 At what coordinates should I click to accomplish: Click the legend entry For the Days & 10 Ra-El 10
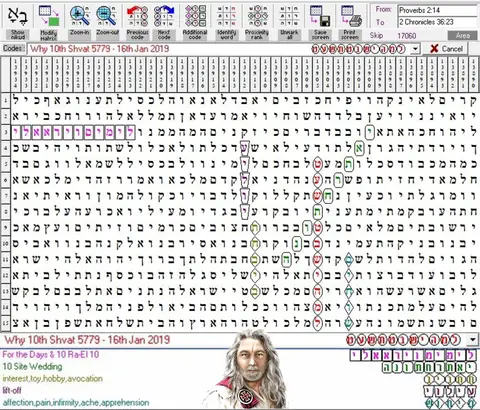[x=51, y=354]
